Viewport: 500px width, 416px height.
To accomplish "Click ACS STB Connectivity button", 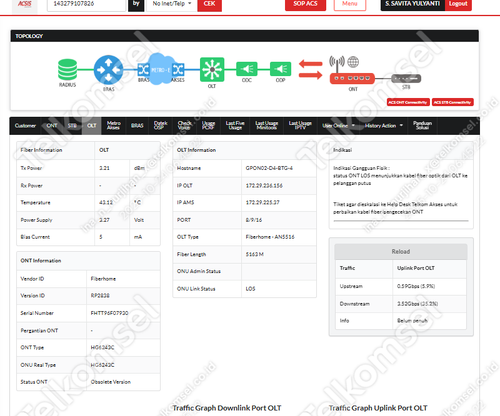I will [x=453, y=102].
